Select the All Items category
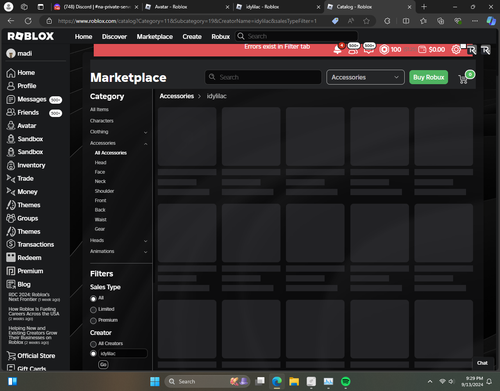The height and width of the screenshot is (391, 500). 99,109
